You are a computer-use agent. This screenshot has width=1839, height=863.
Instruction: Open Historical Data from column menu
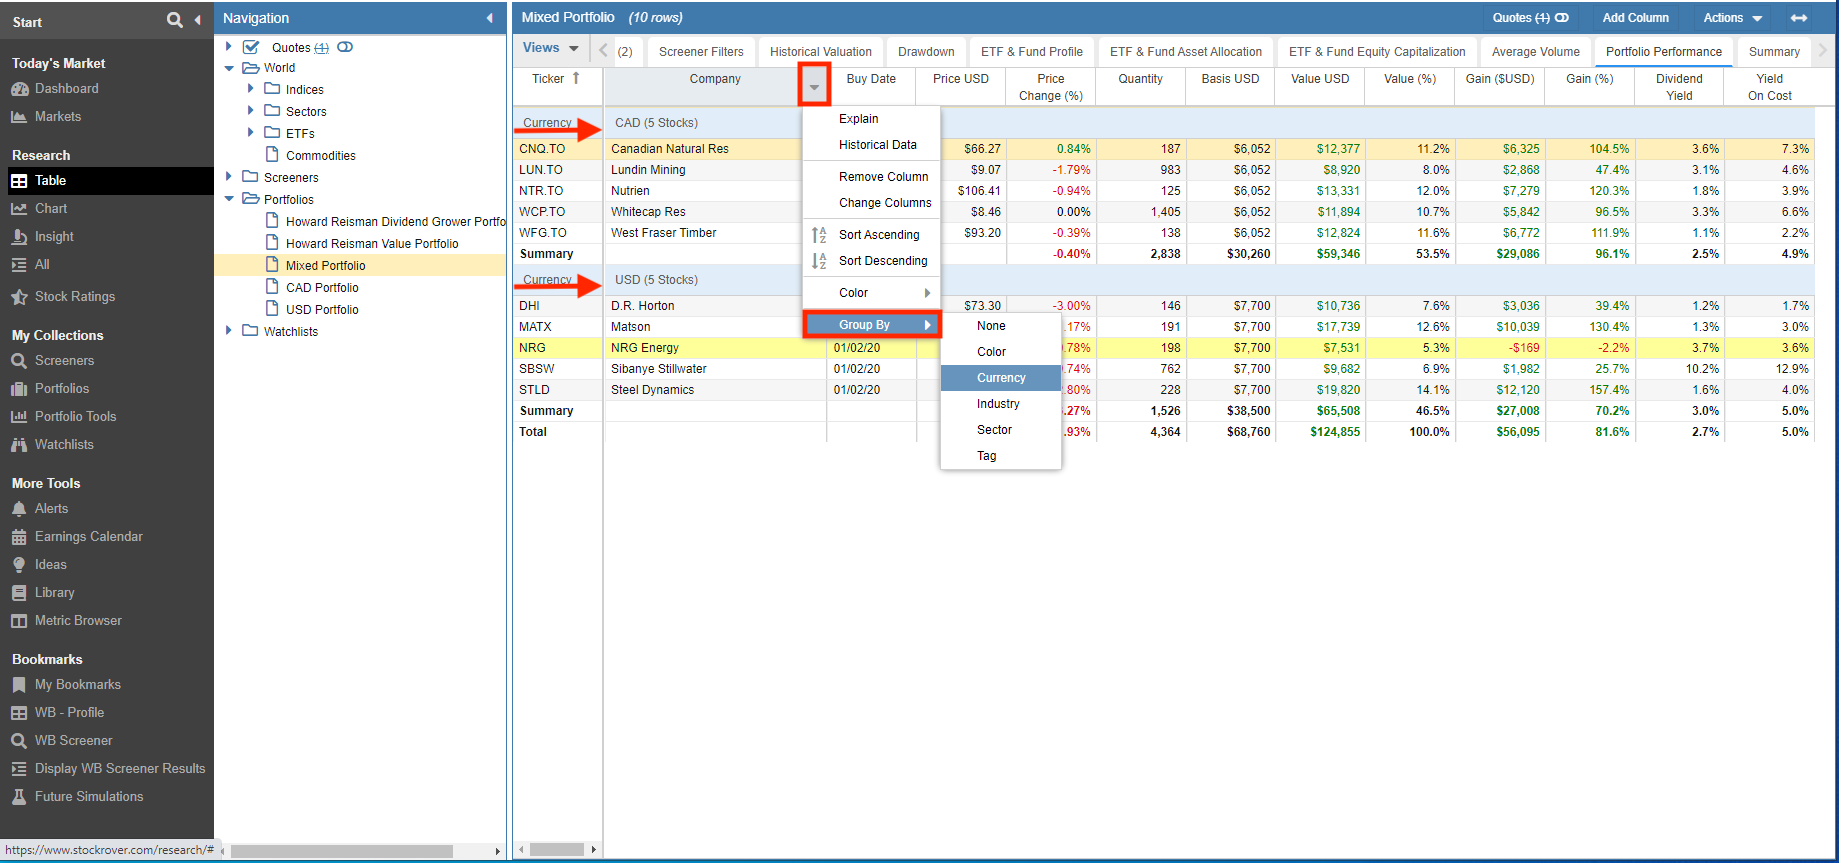click(871, 145)
